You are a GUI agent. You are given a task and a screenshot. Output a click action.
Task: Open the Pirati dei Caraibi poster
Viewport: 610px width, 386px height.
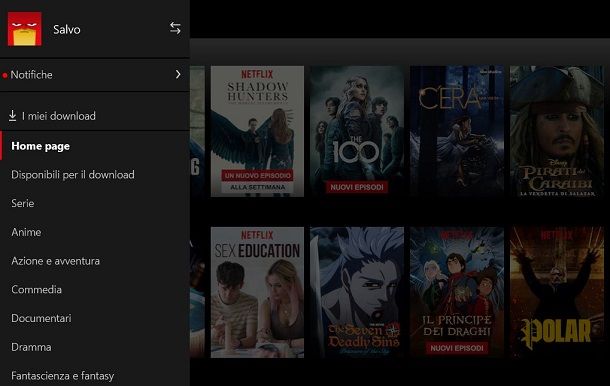point(557,131)
